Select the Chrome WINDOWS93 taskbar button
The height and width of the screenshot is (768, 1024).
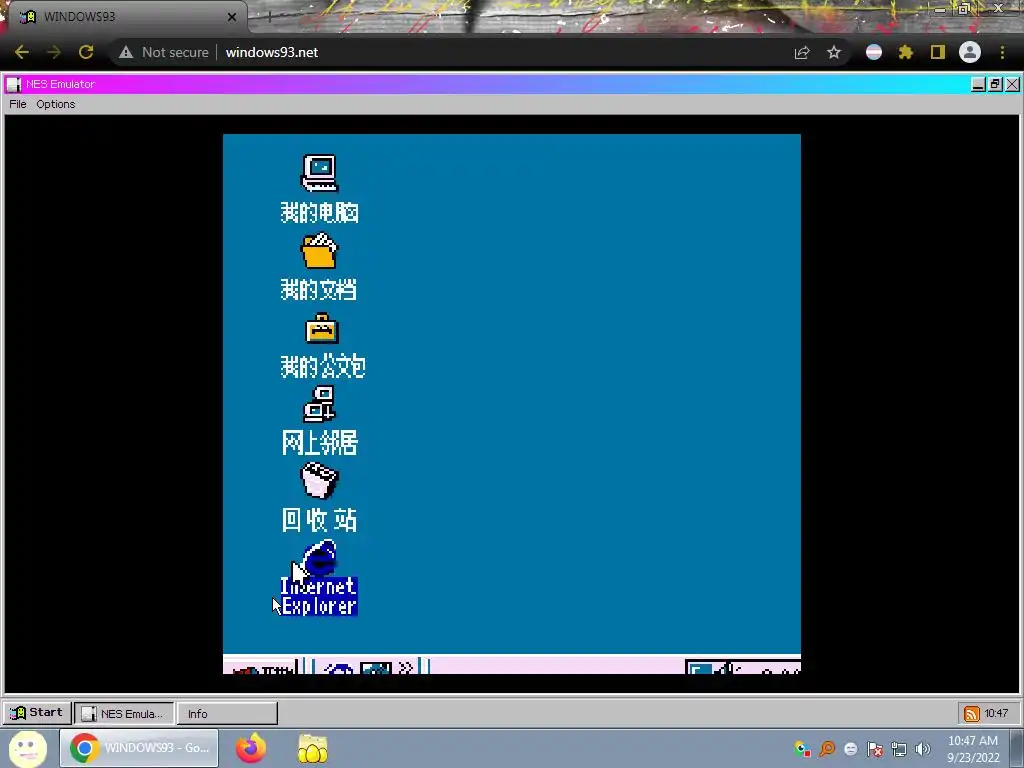coord(139,748)
